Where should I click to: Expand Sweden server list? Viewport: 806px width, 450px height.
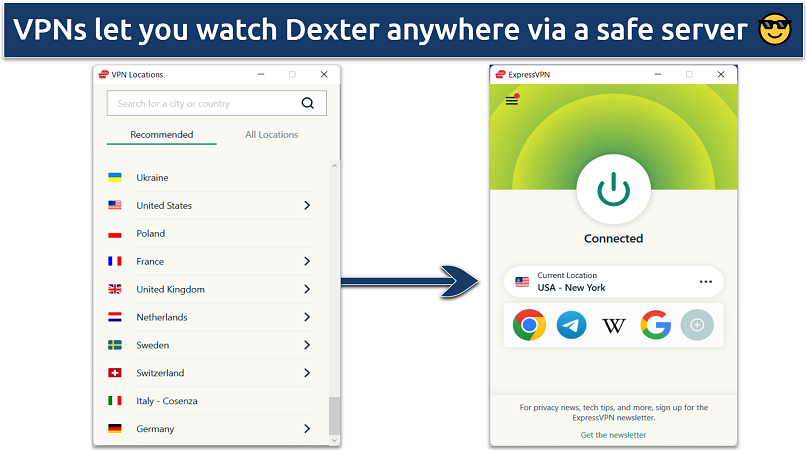[307, 345]
